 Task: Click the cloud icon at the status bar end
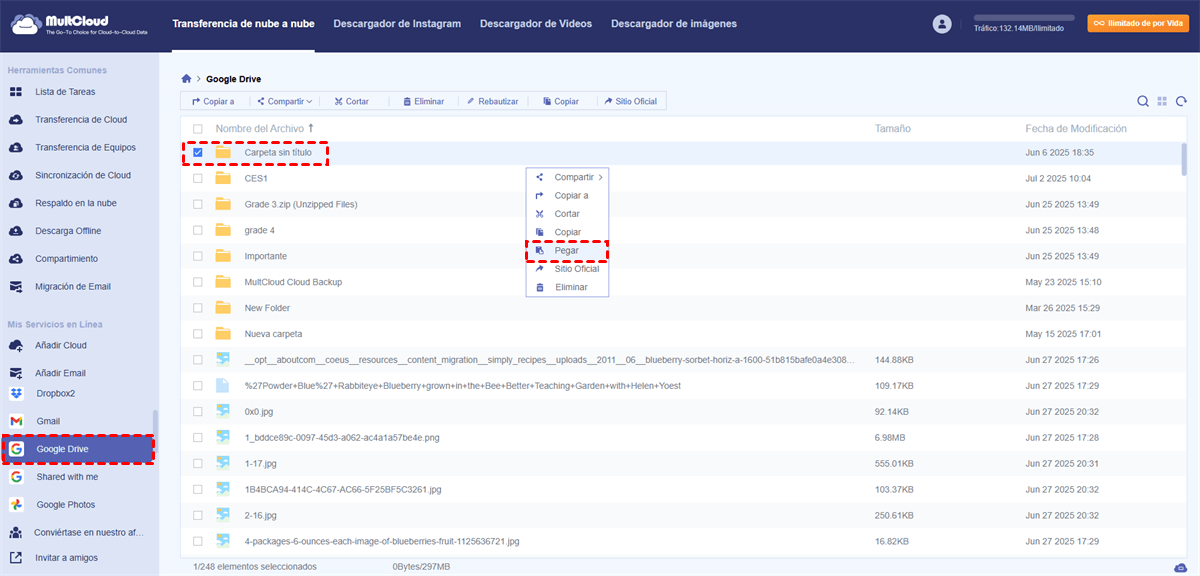click(x=1183, y=567)
